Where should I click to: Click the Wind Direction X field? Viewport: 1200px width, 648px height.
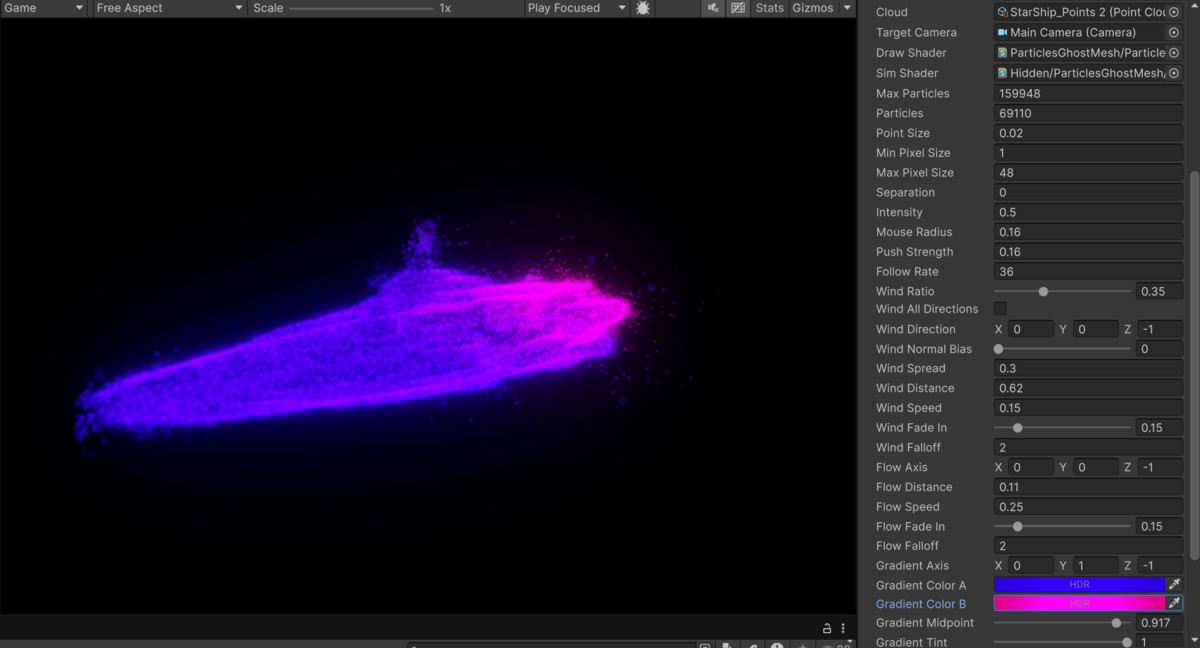pyautogui.click(x=1030, y=329)
